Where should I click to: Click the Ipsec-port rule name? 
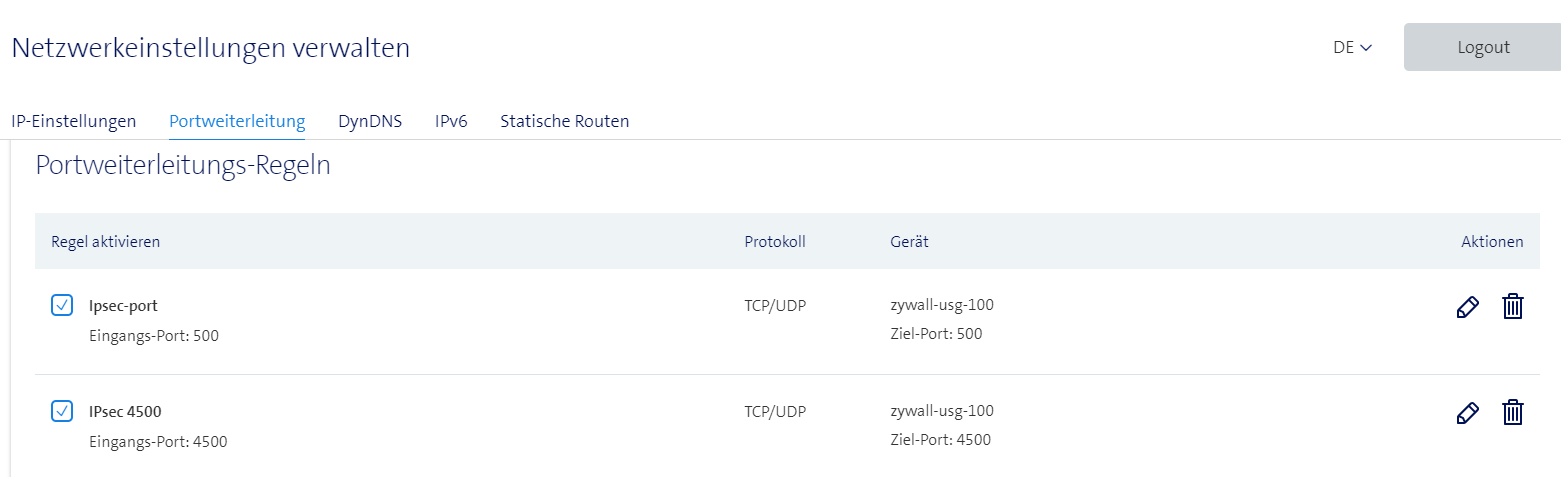123,306
